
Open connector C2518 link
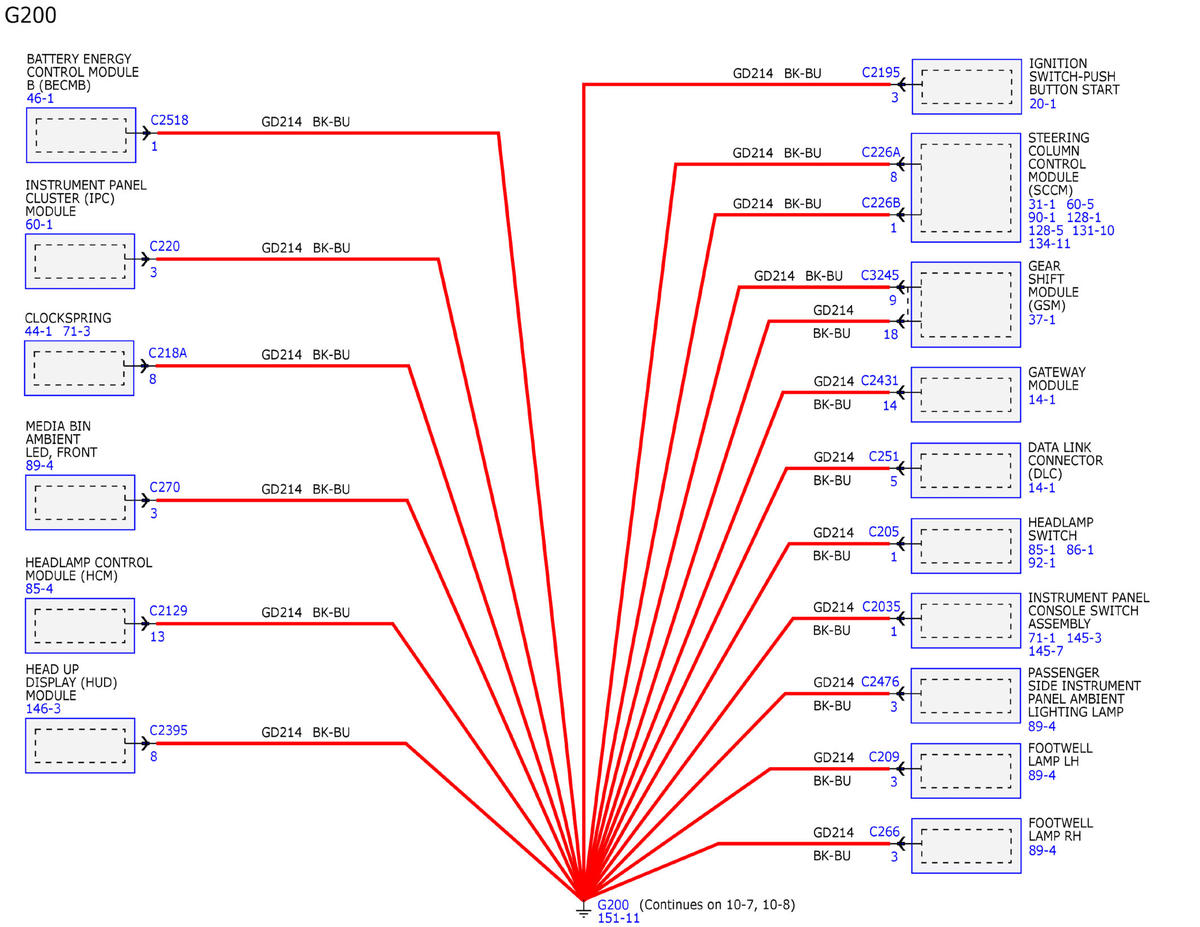(169, 121)
